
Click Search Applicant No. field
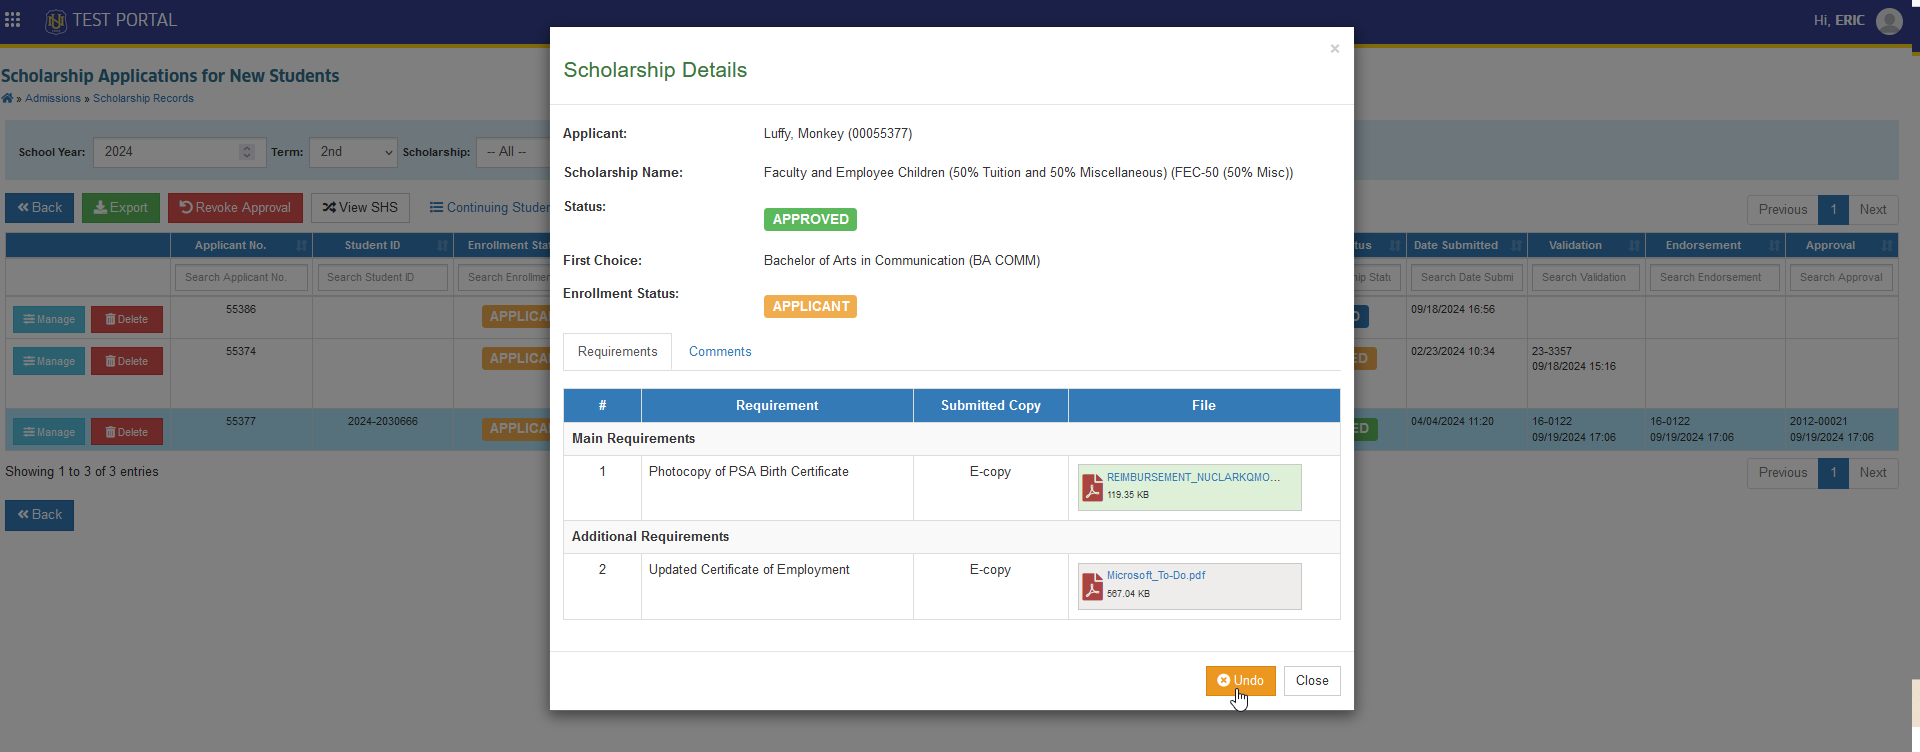point(241,278)
